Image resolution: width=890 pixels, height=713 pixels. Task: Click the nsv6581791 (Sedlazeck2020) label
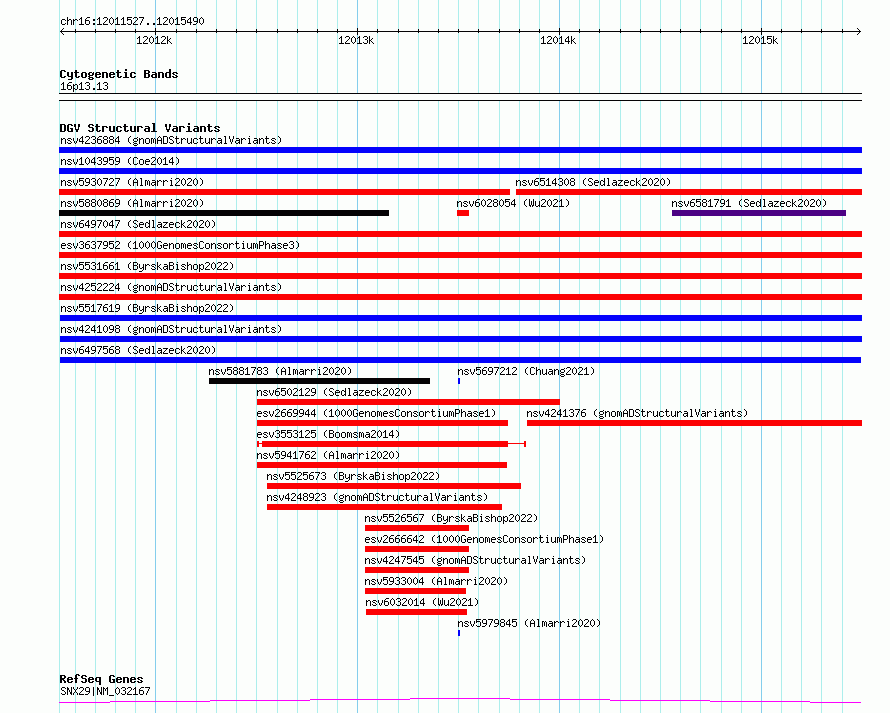tap(749, 203)
